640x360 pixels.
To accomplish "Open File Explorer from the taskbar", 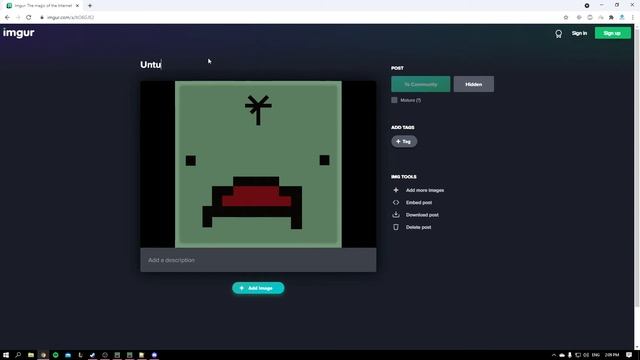I will coord(31,355).
